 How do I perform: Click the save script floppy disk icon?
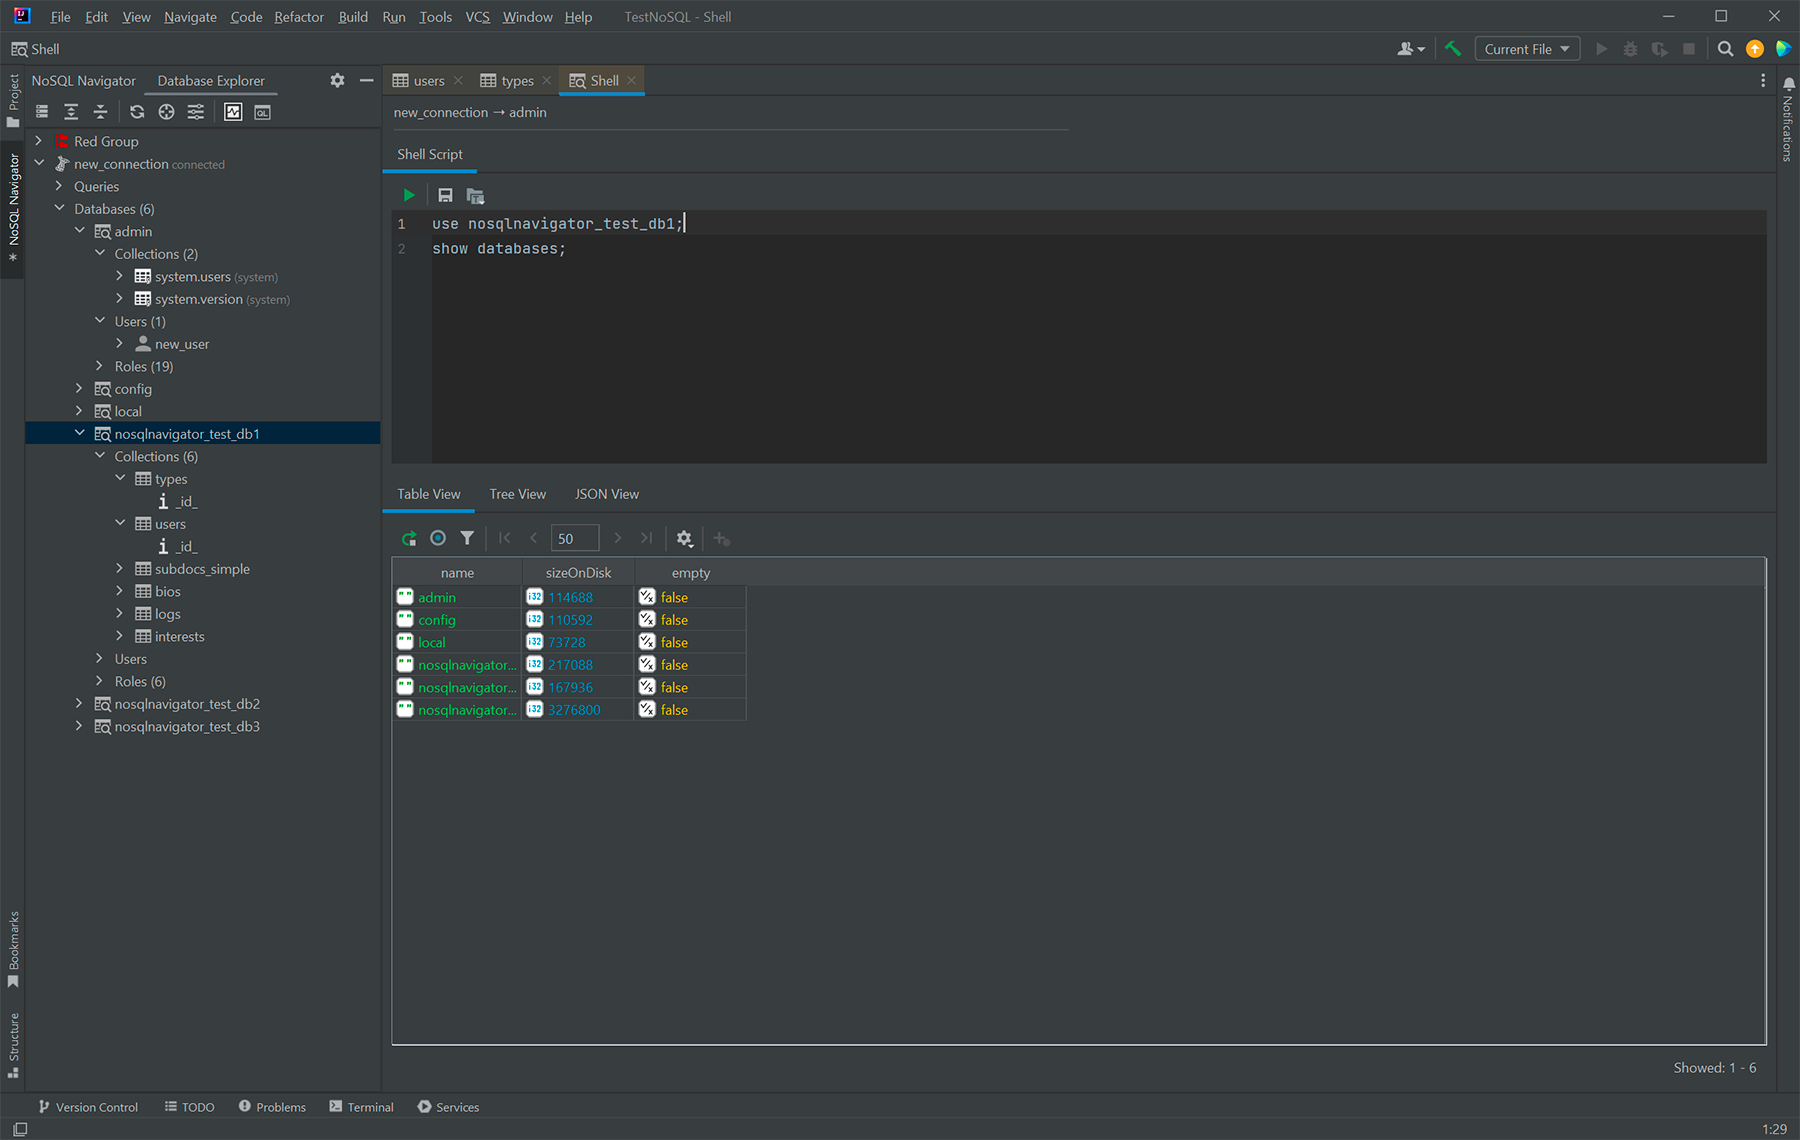445,195
